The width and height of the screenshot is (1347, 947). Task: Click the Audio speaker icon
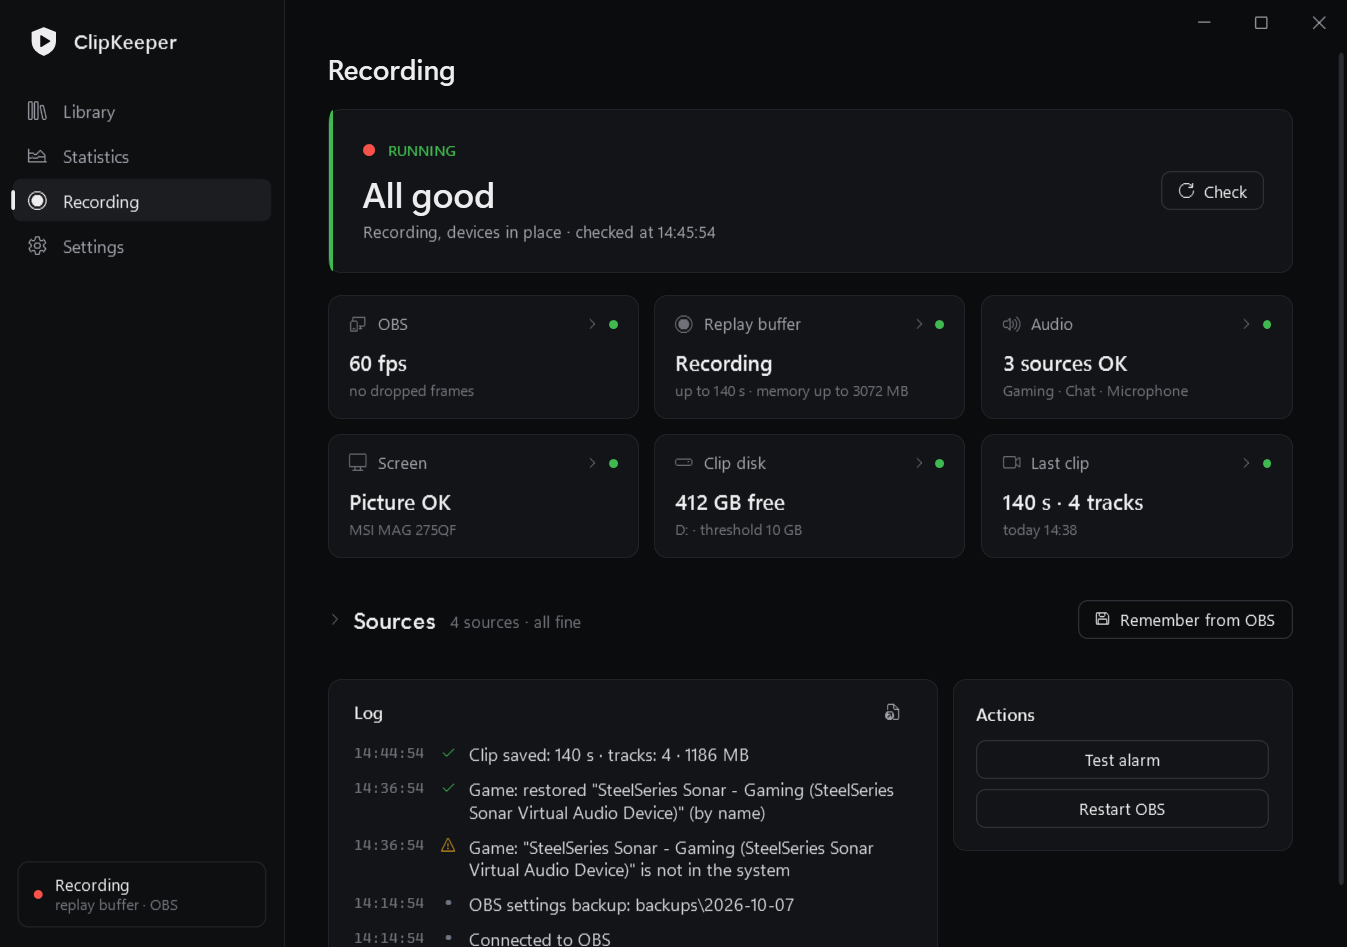pos(1011,324)
